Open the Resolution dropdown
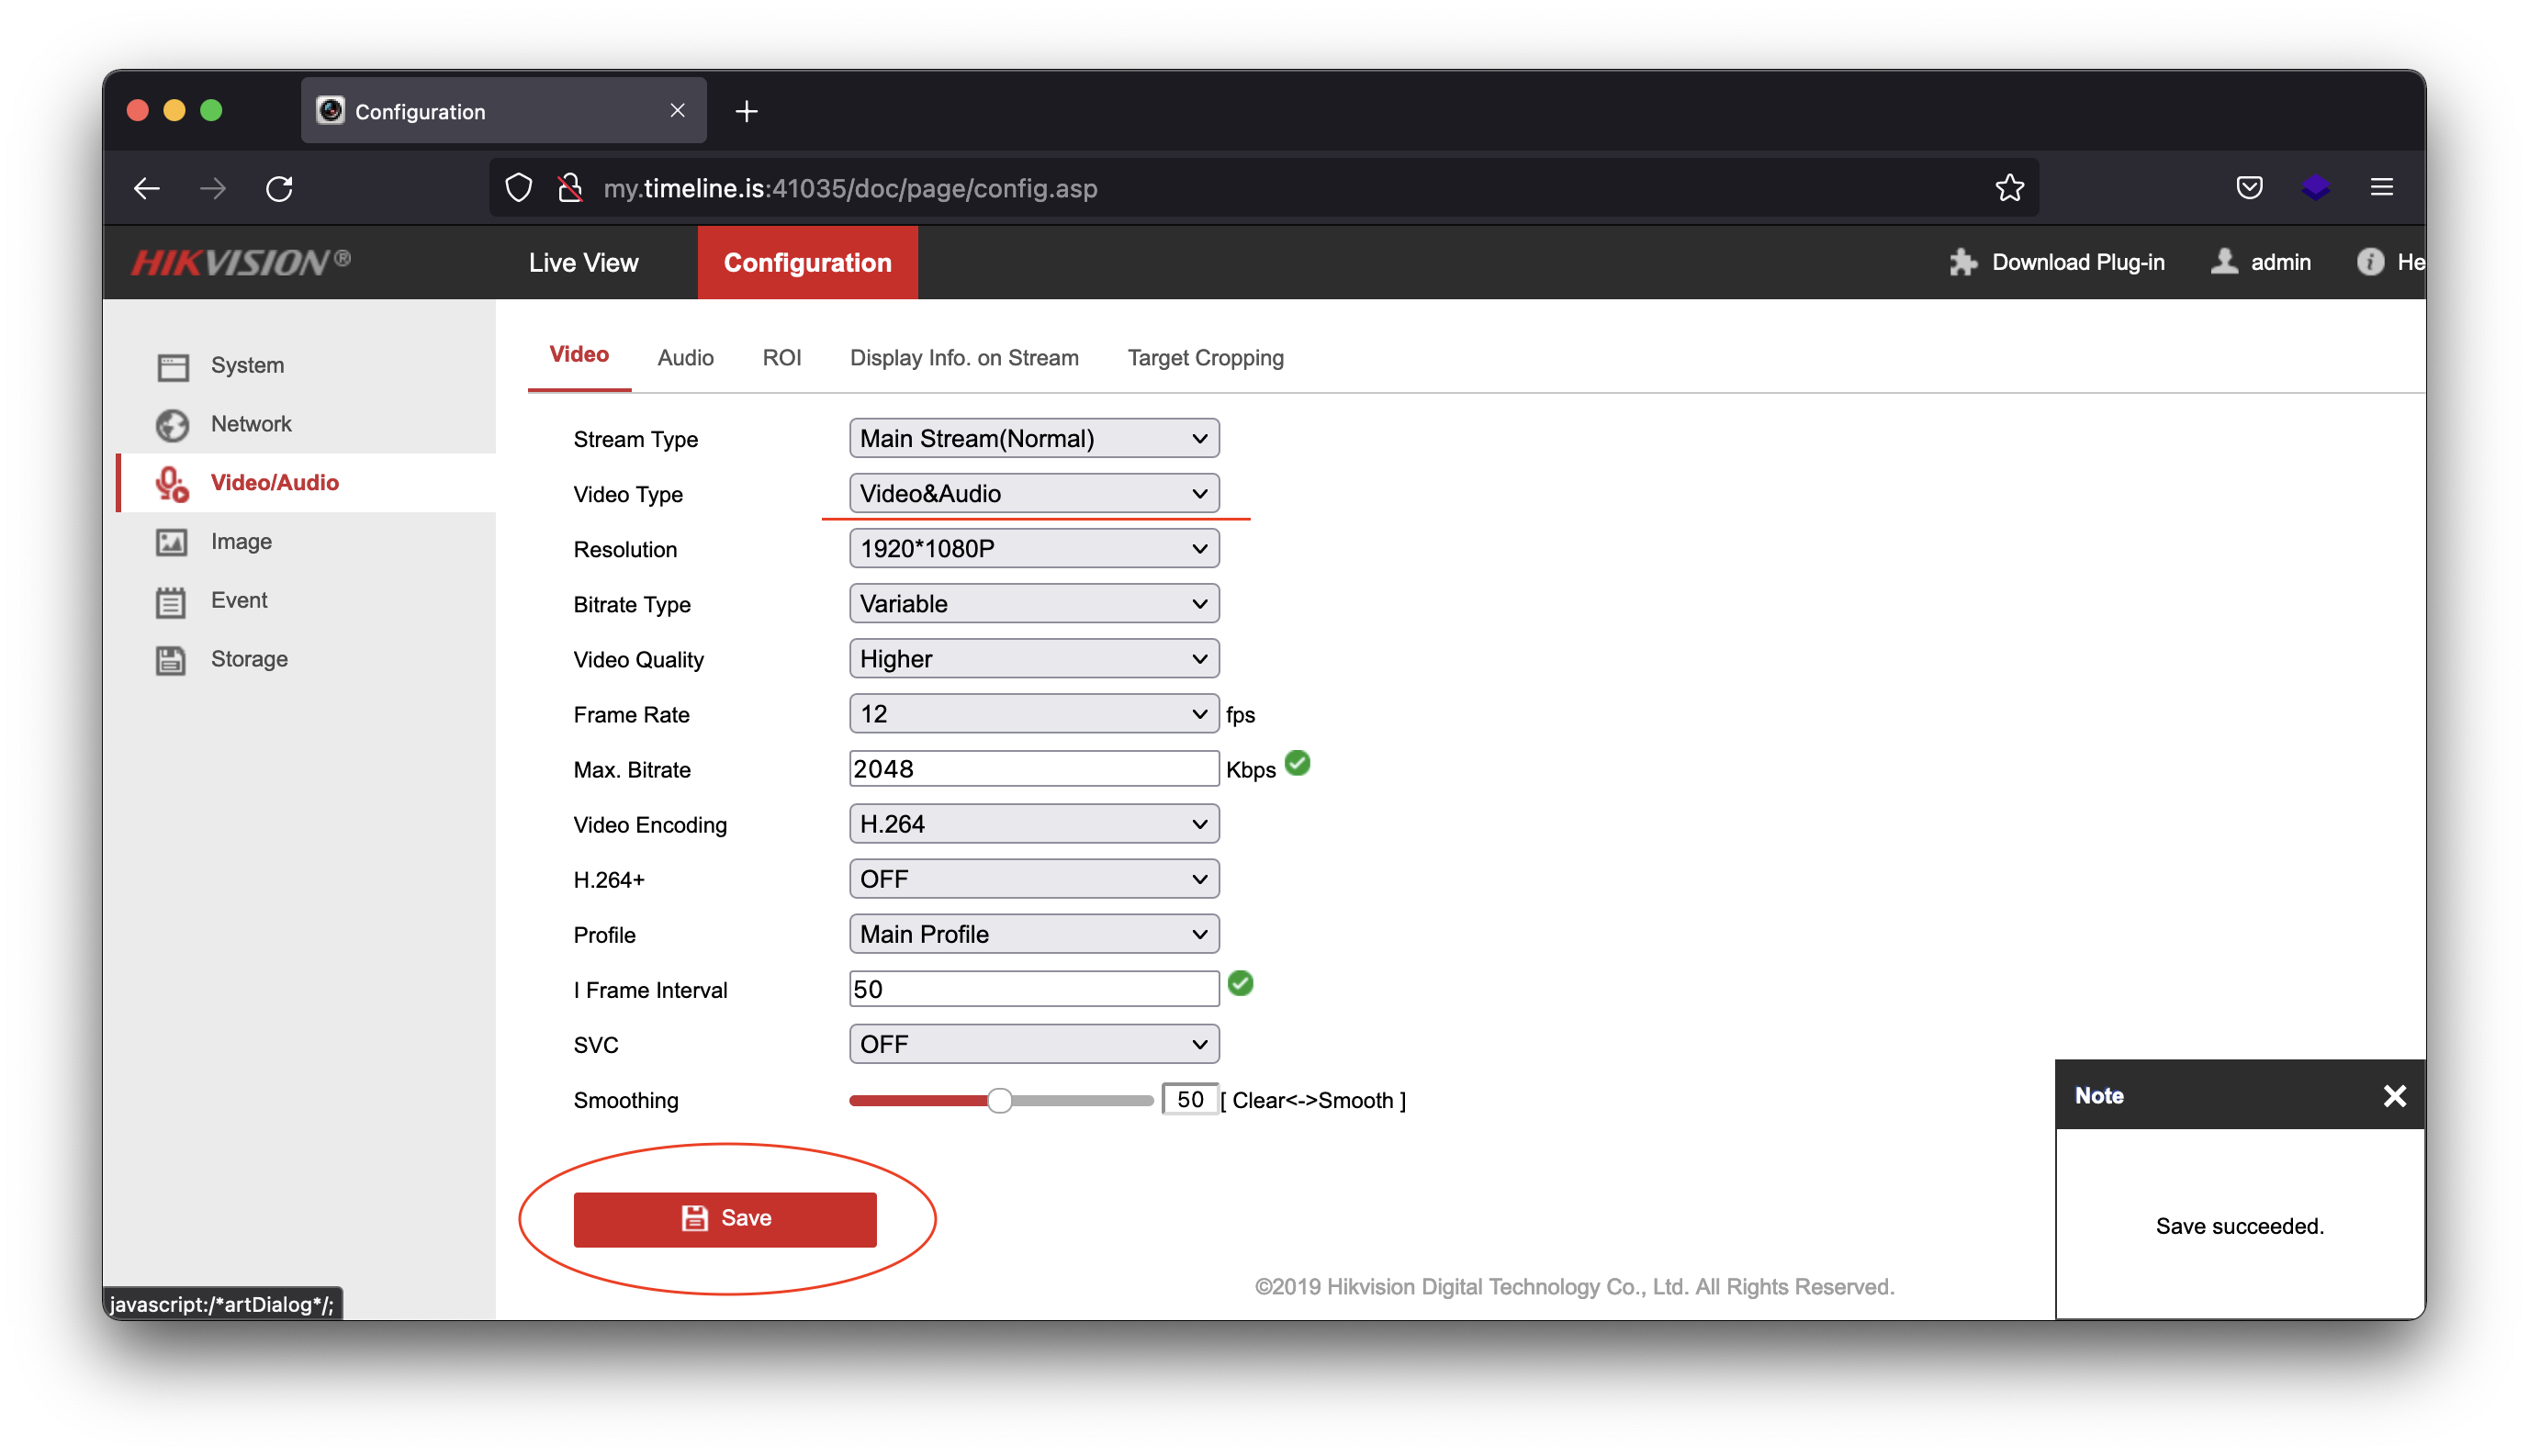The height and width of the screenshot is (1456, 2529). [1033, 549]
